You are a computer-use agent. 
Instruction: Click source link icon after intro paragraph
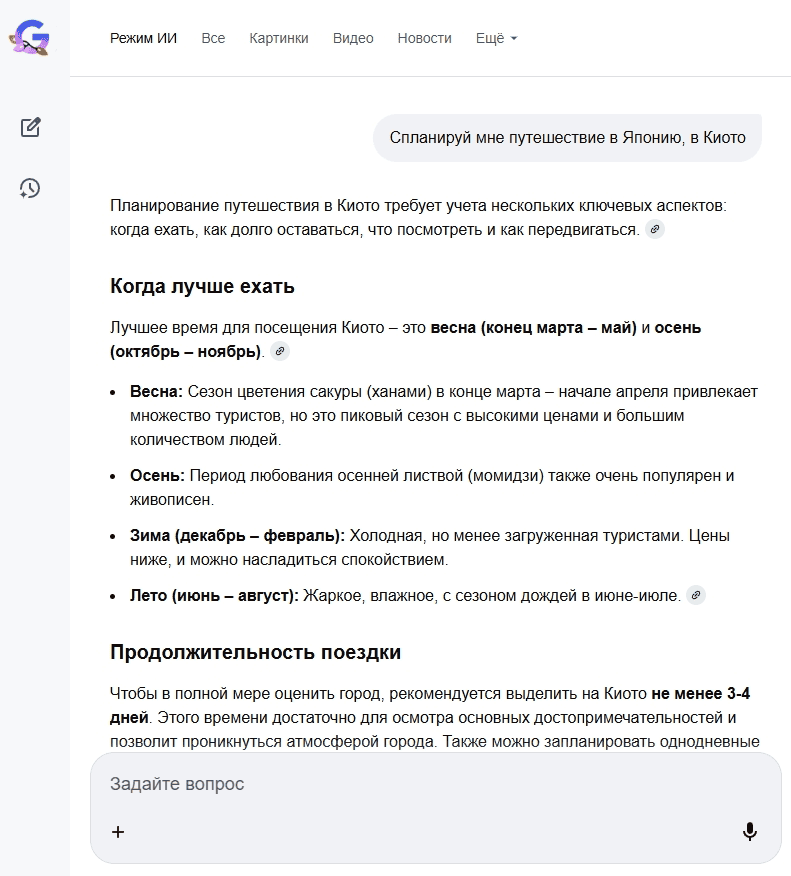click(x=655, y=230)
